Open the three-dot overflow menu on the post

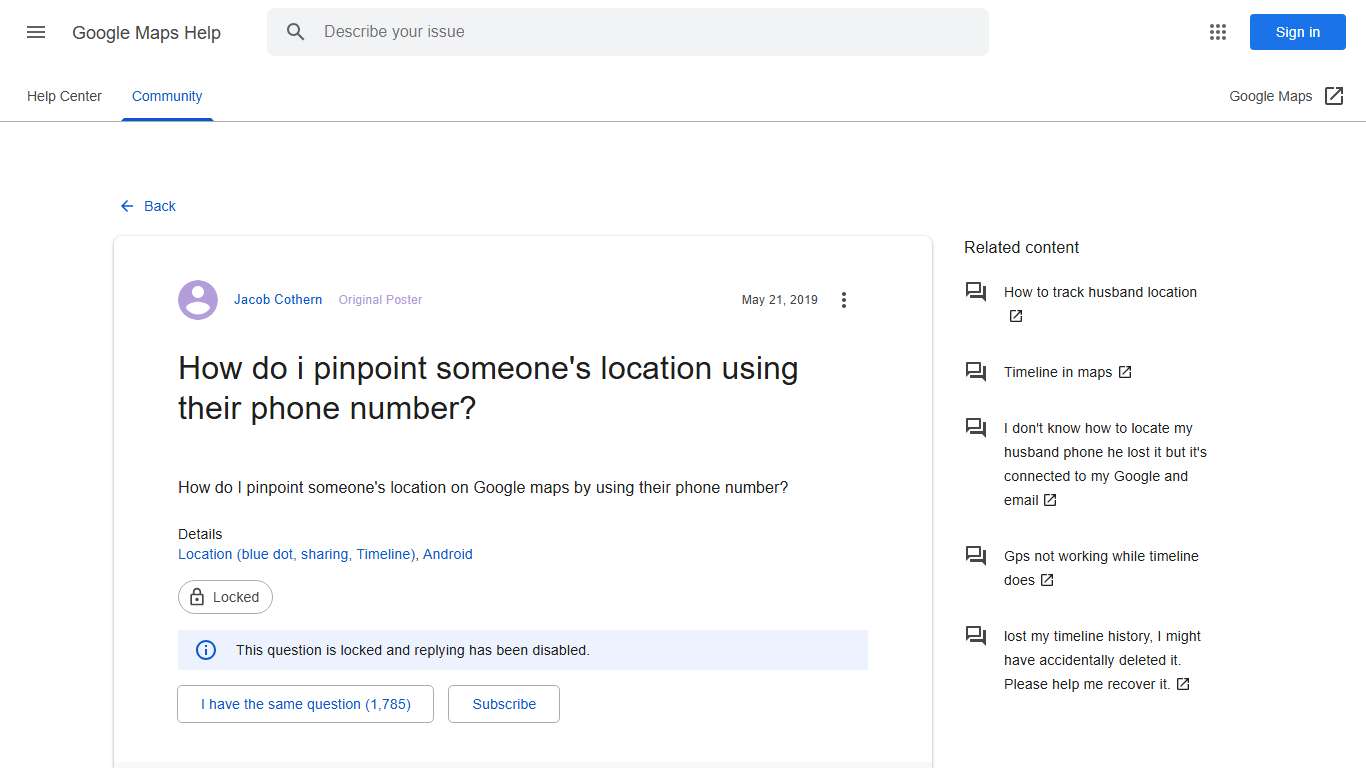[844, 299]
